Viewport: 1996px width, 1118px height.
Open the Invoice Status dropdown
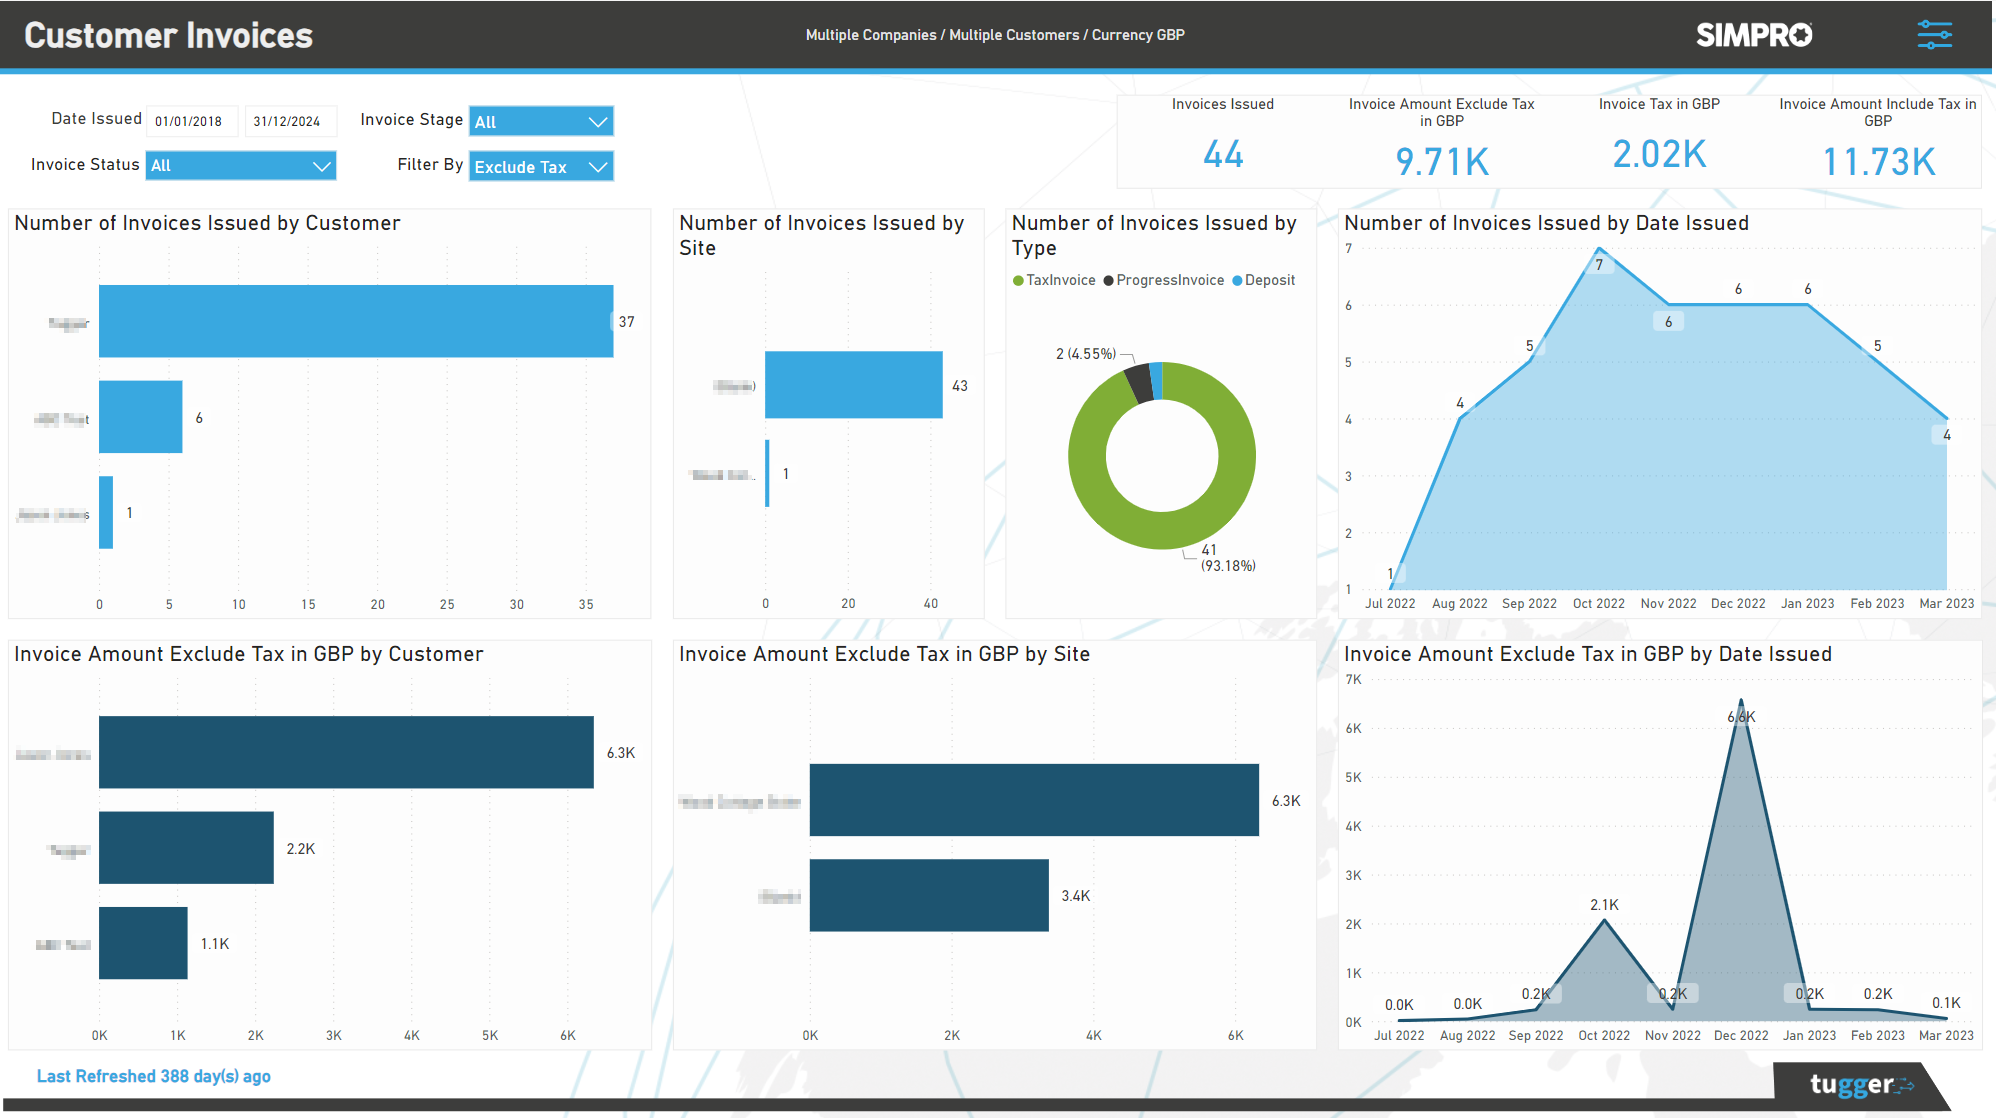click(x=240, y=165)
